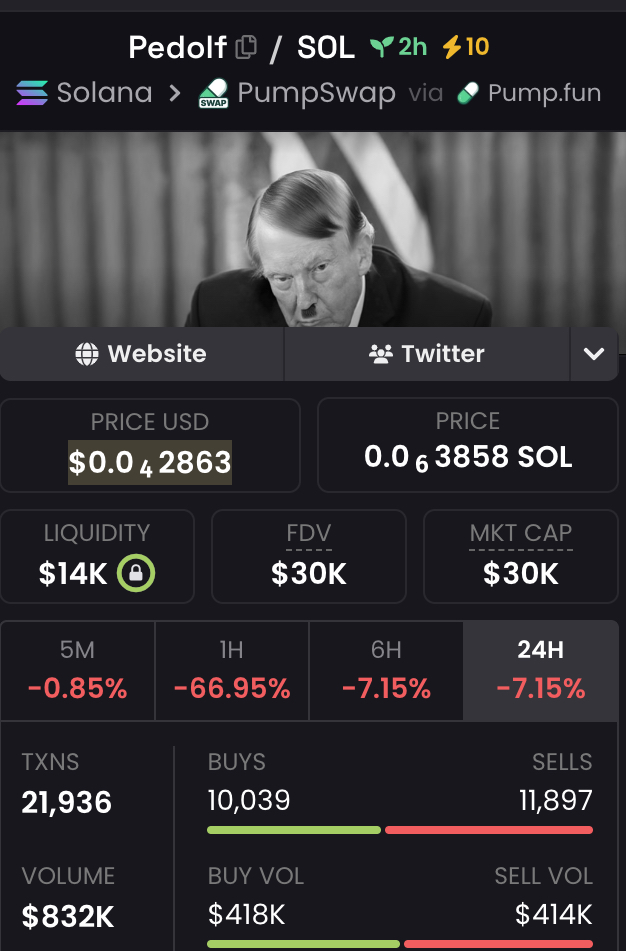This screenshot has height=951, width=626.
Task: Select the 5M timeframe tab
Action: tap(78, 670)
